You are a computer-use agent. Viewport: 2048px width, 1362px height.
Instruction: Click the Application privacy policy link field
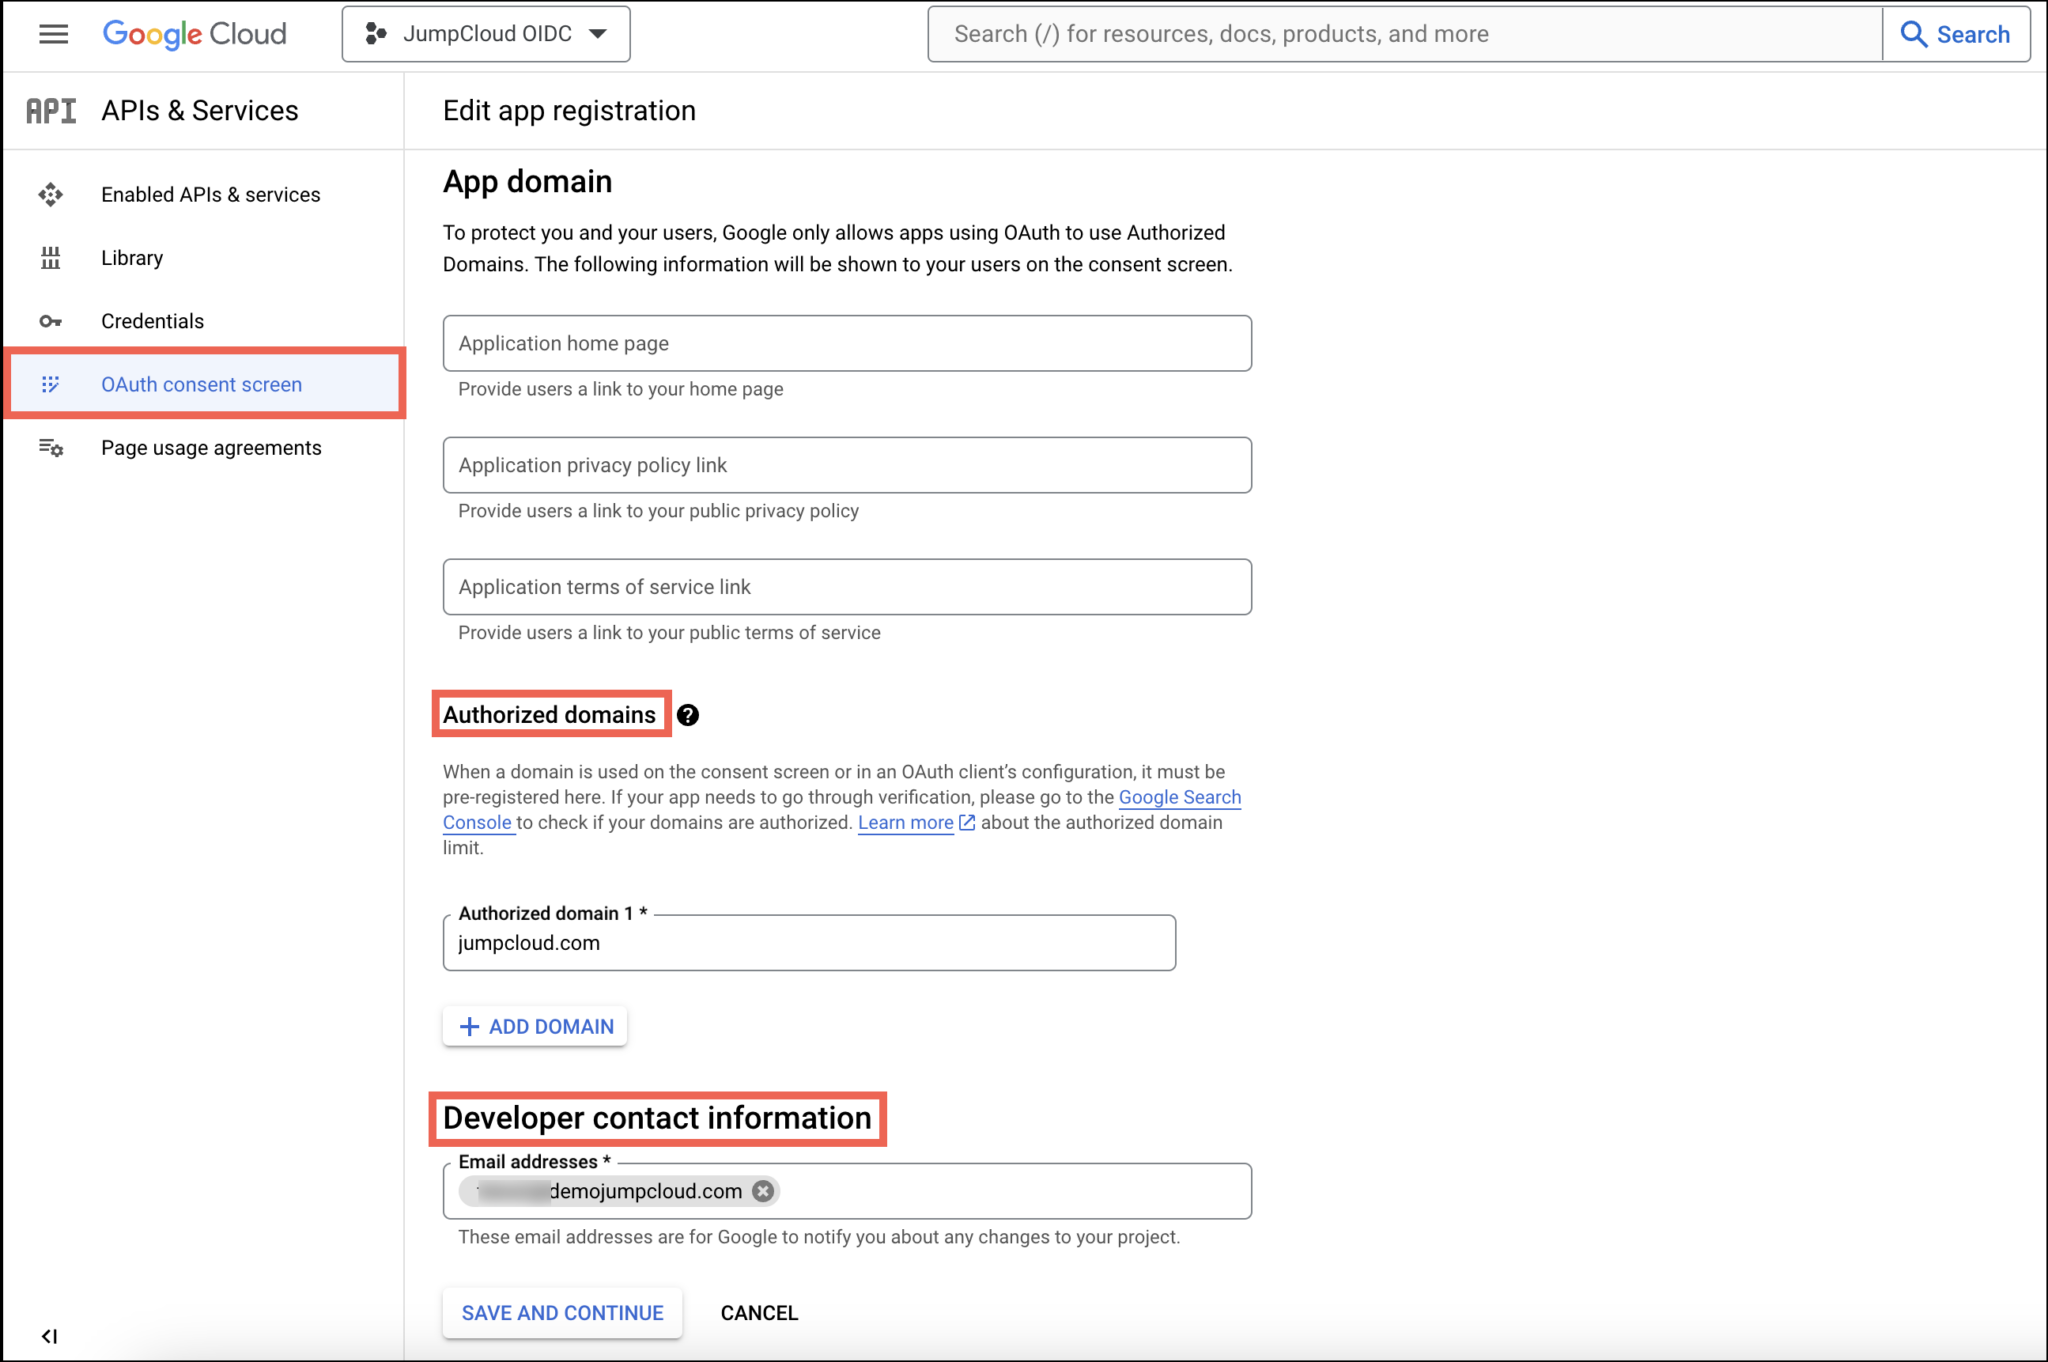tap(846, 464)
